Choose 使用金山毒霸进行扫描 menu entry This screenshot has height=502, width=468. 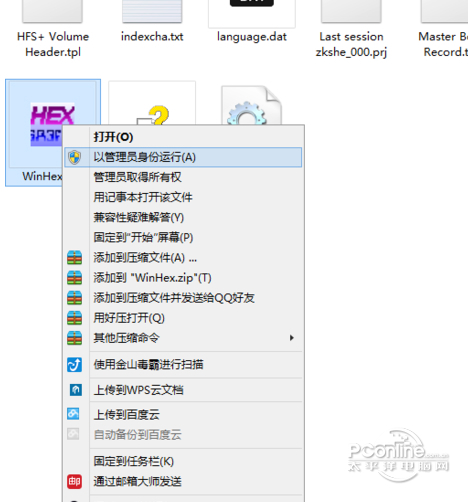[x=183, y=365]
